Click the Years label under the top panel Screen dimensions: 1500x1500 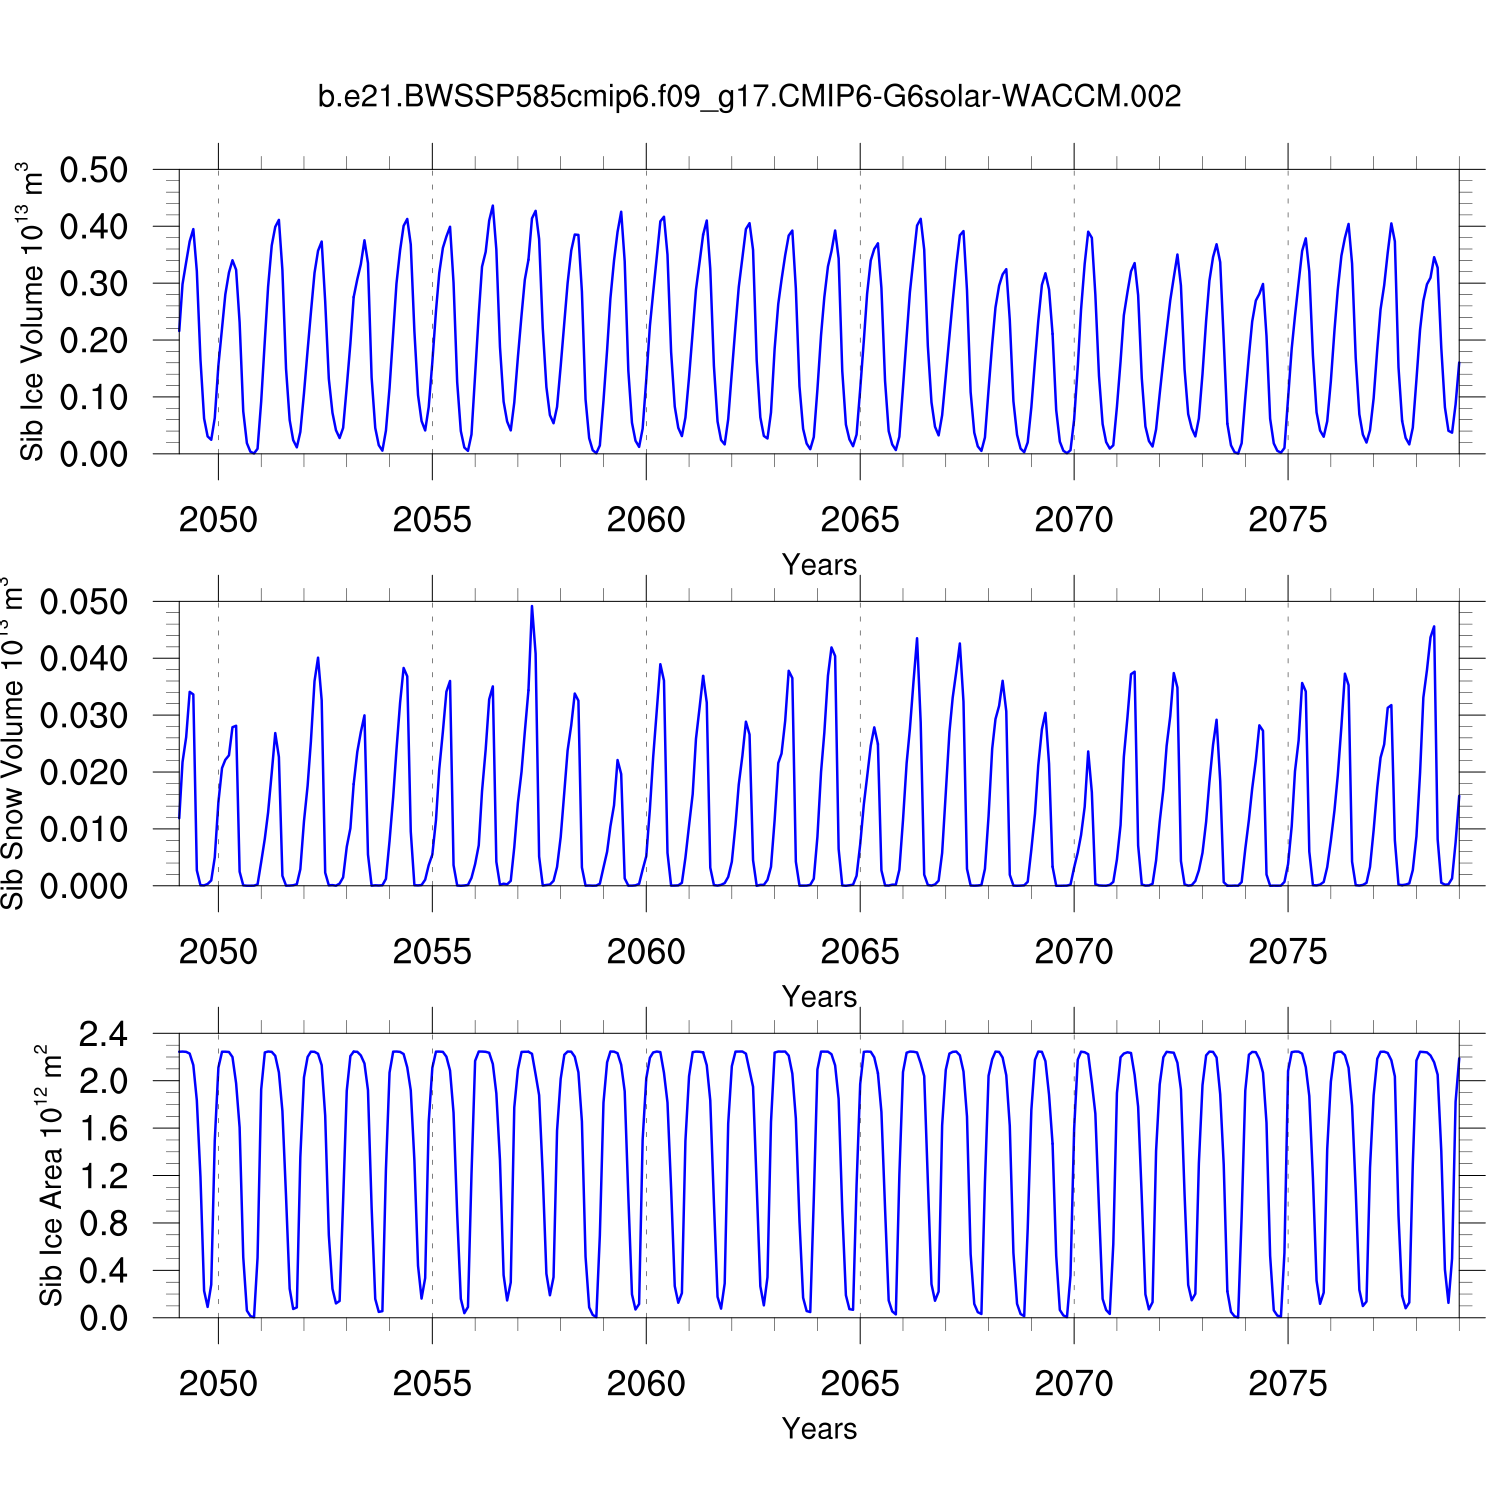tap(819, 565)
